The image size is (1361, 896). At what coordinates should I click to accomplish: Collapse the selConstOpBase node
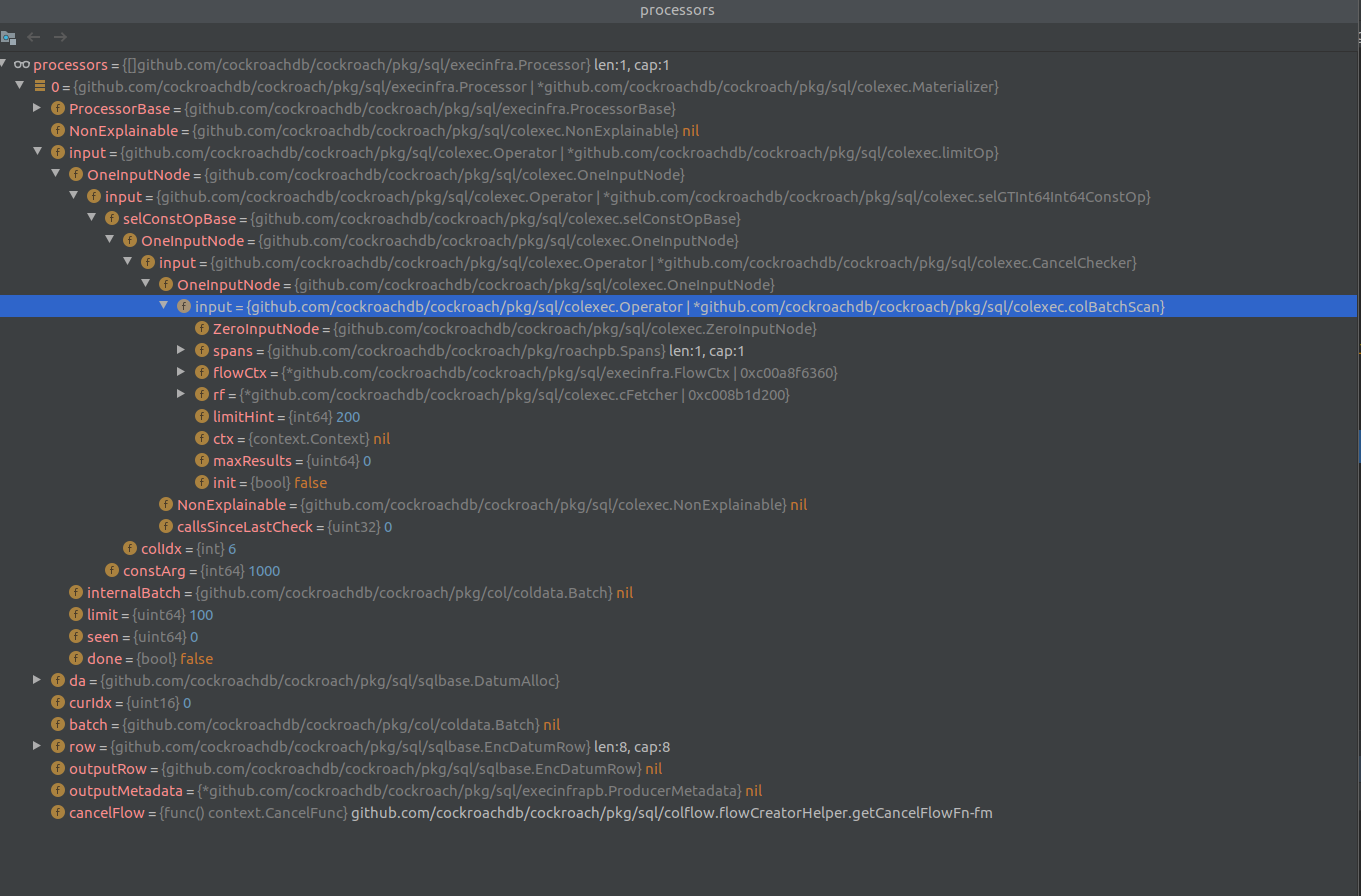point(92,218)
